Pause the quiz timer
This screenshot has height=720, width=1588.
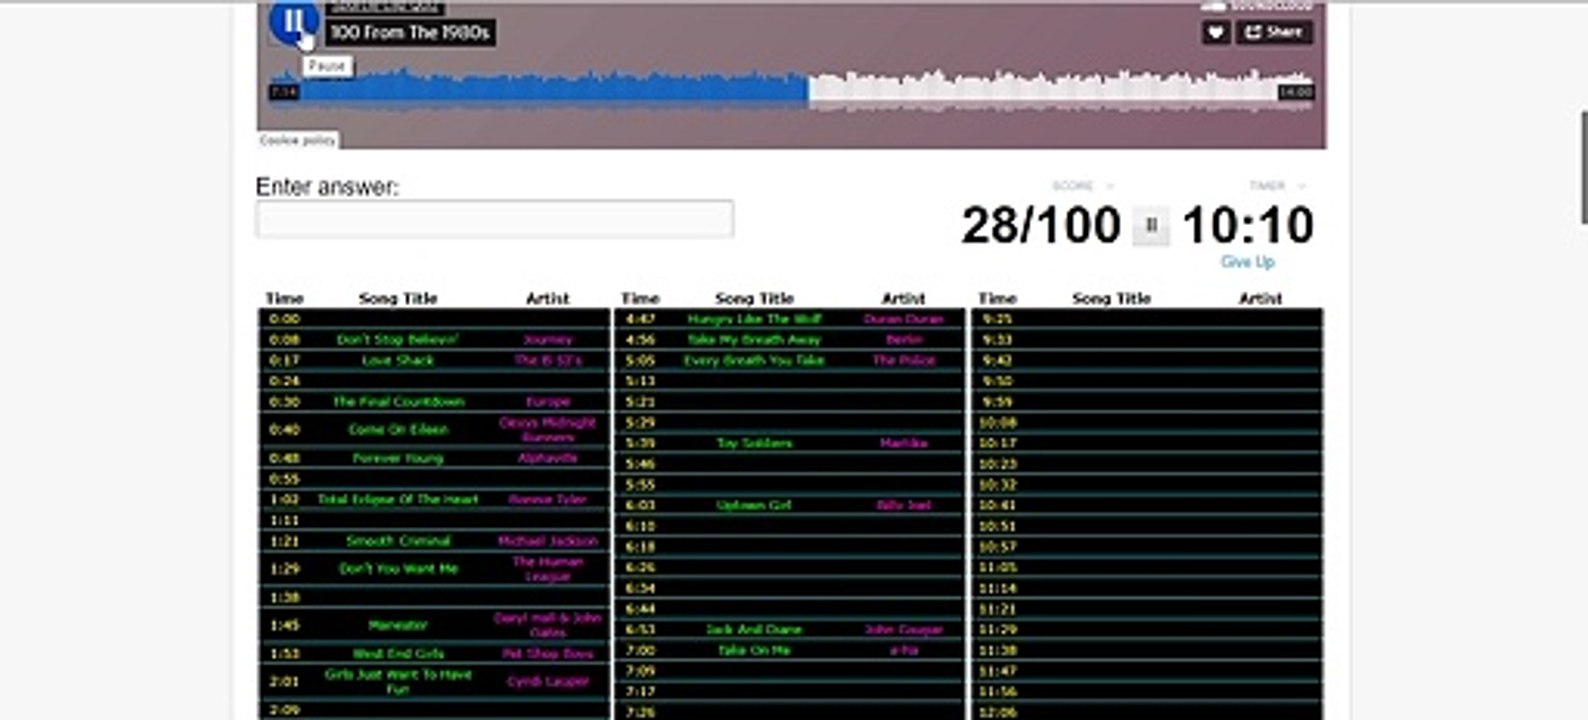(1151, 226)
